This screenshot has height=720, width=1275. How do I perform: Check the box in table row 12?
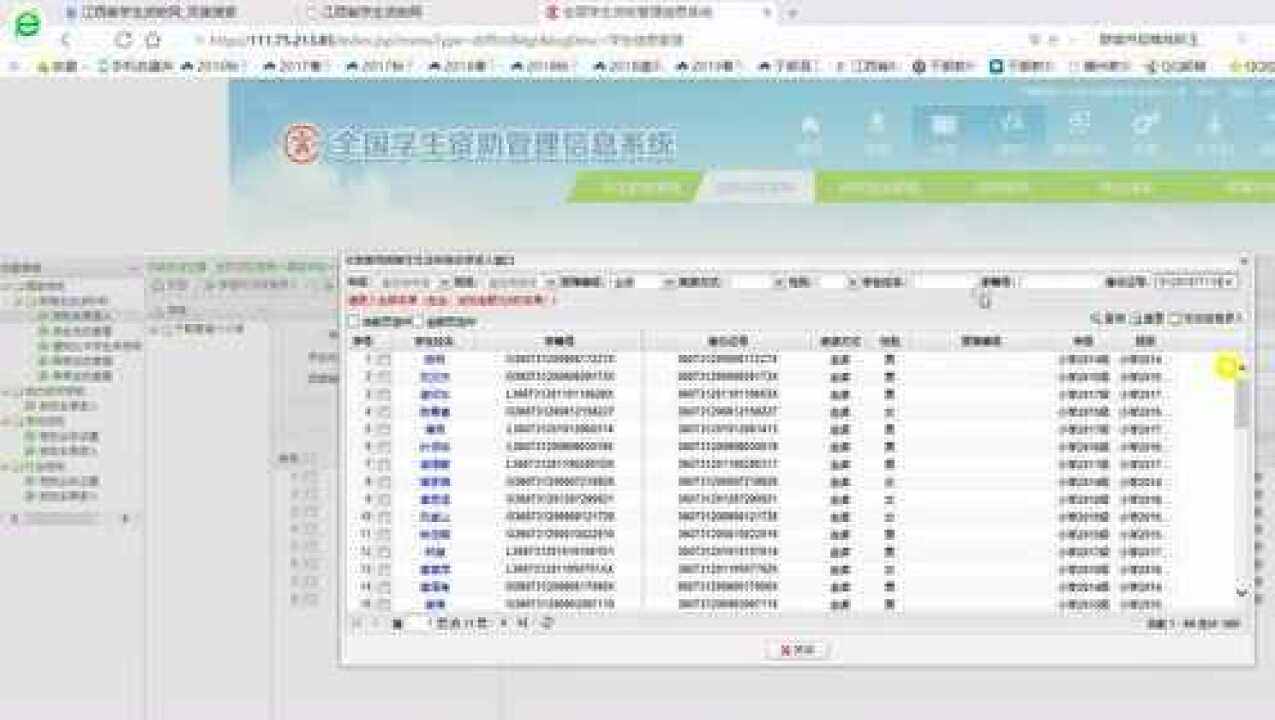pos(384,552)
